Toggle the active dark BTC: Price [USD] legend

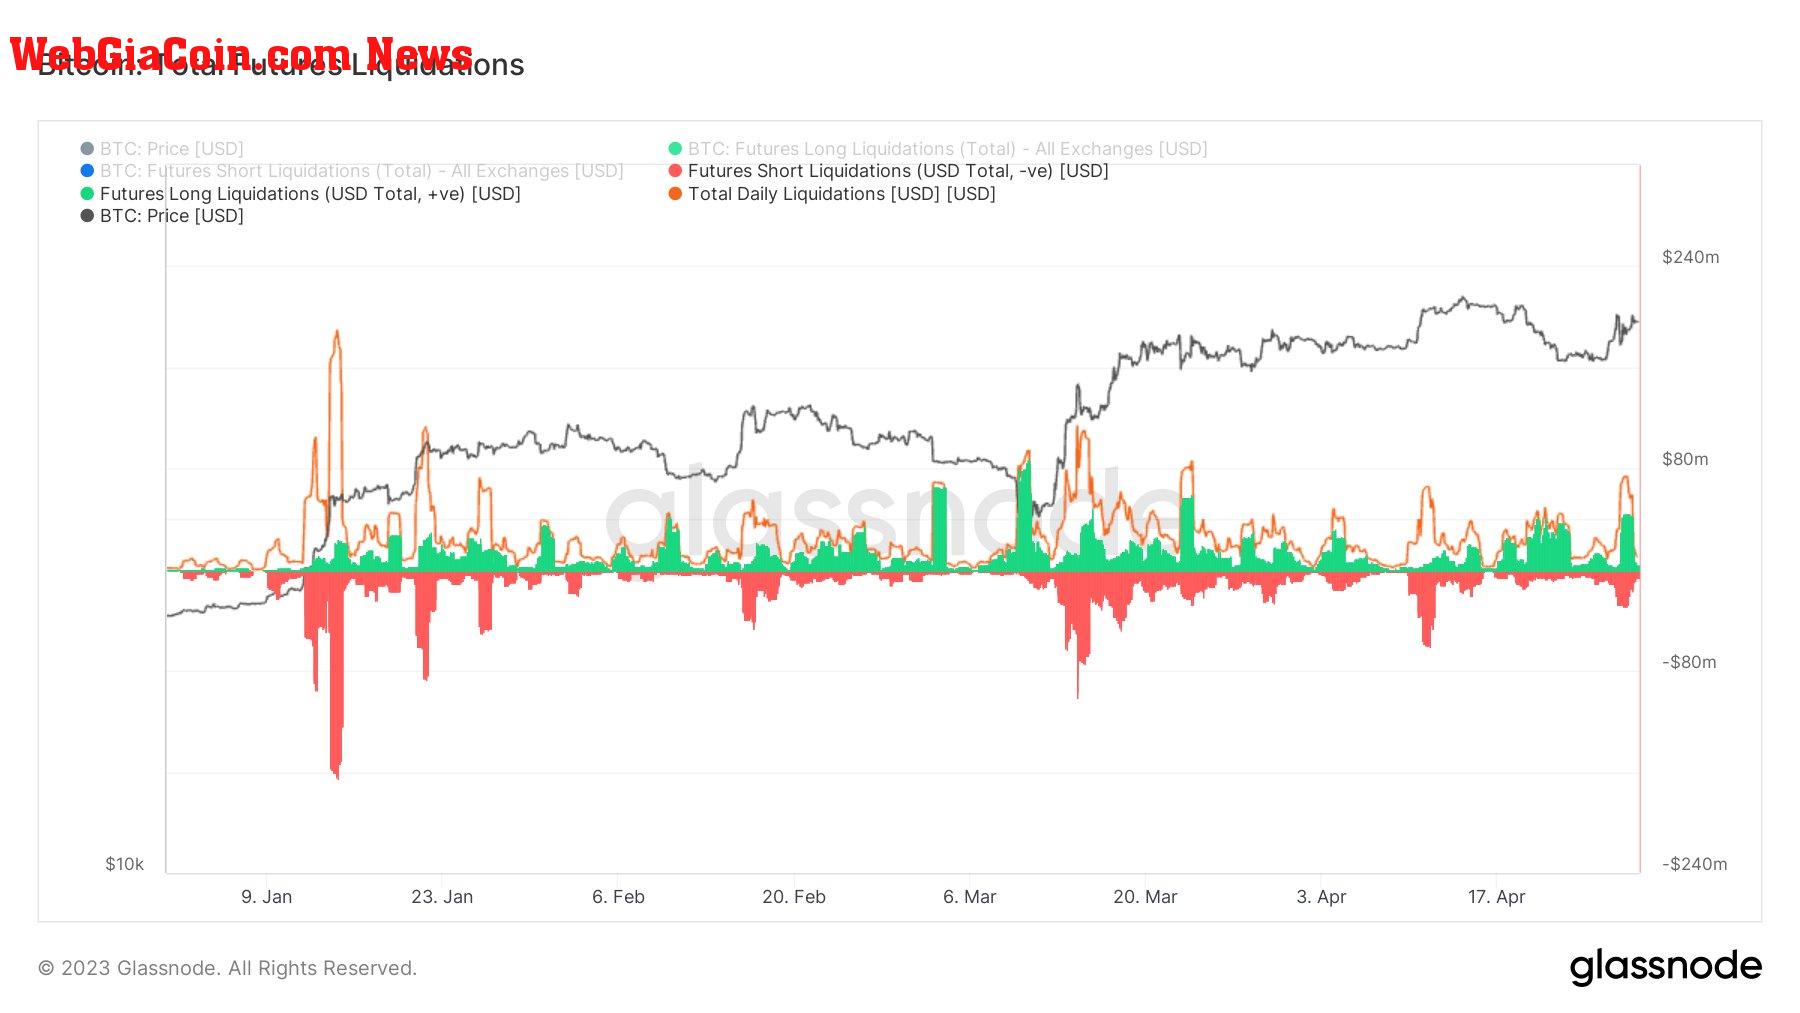click(x=162, y=216)
